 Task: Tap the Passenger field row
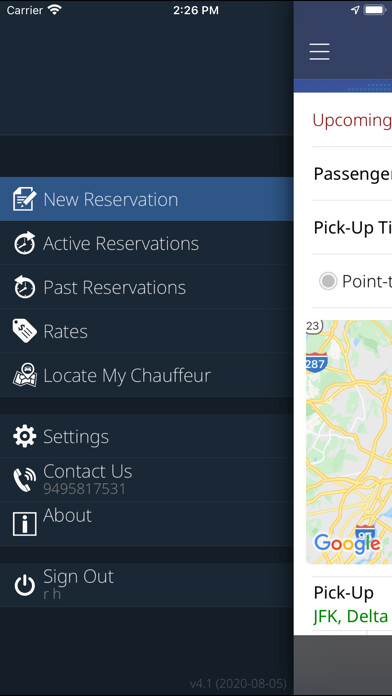coord(352,174)
